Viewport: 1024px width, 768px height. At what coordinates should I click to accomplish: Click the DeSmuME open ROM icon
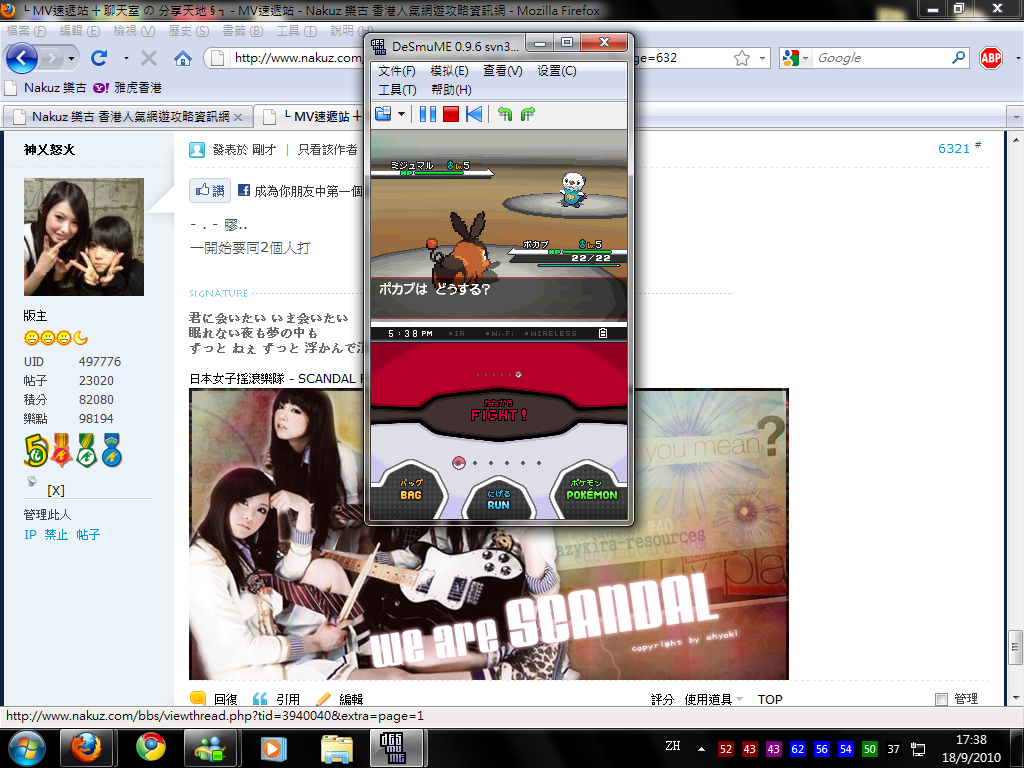[x=383, y=114]
